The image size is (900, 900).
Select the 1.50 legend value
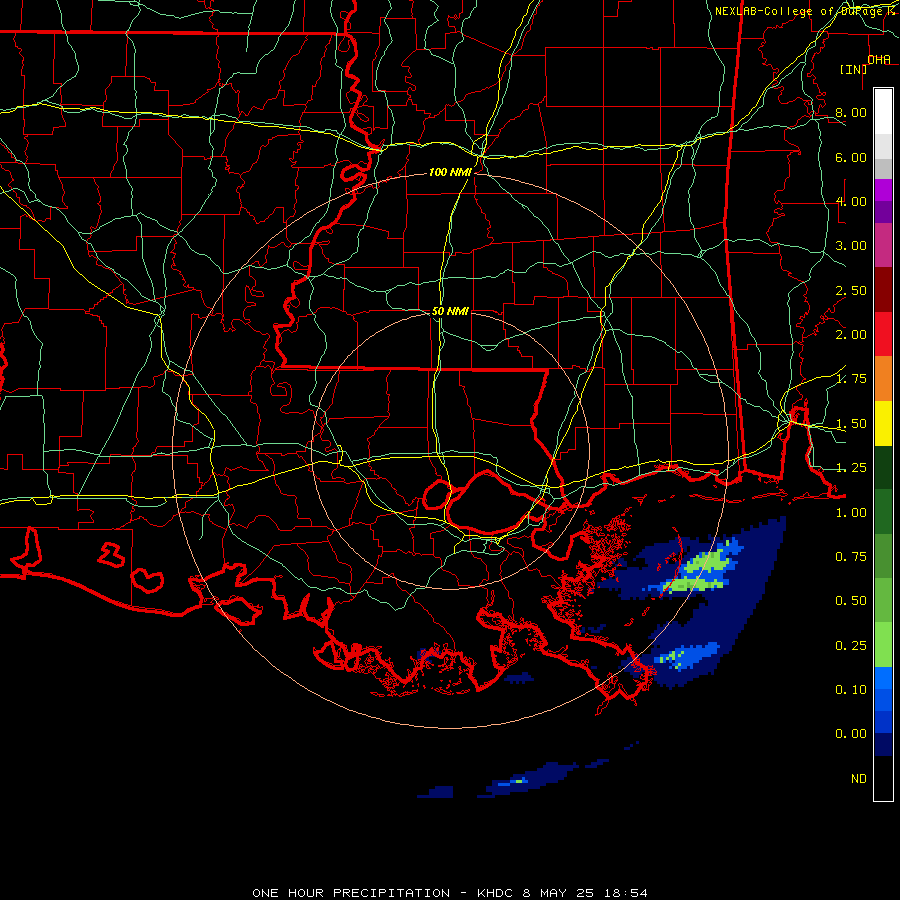851,424
